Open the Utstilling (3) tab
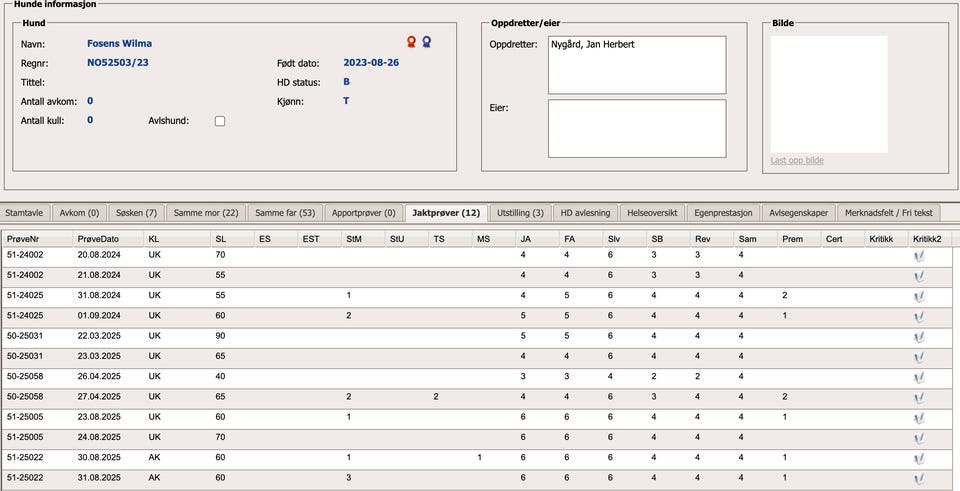960x491 pixels. click(520, 213)
